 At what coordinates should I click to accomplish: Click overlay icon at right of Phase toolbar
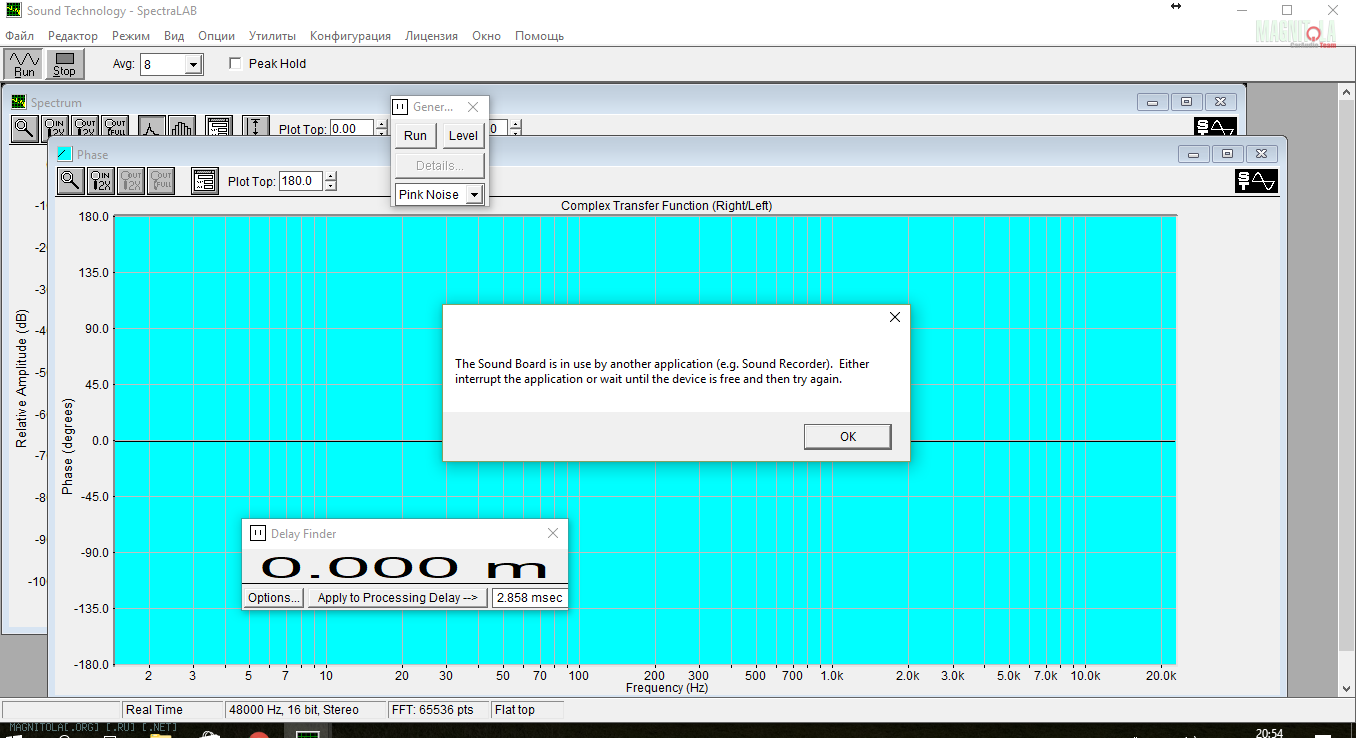(x=1256, y=181)
